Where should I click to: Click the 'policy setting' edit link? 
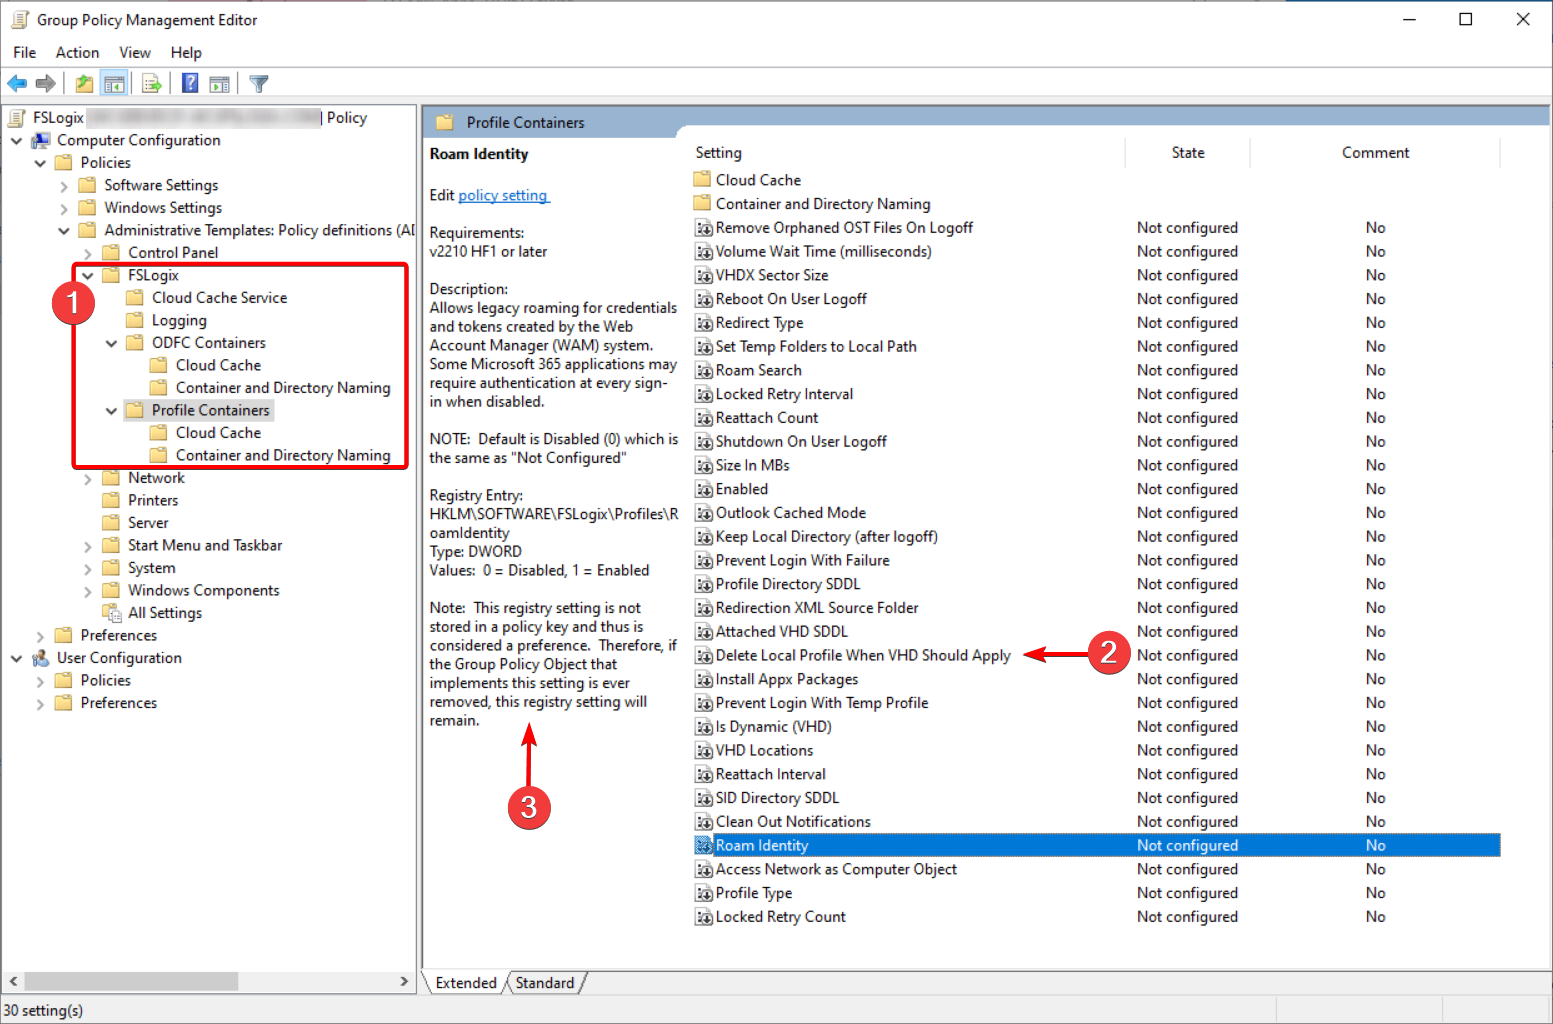(x=503, y=195)
